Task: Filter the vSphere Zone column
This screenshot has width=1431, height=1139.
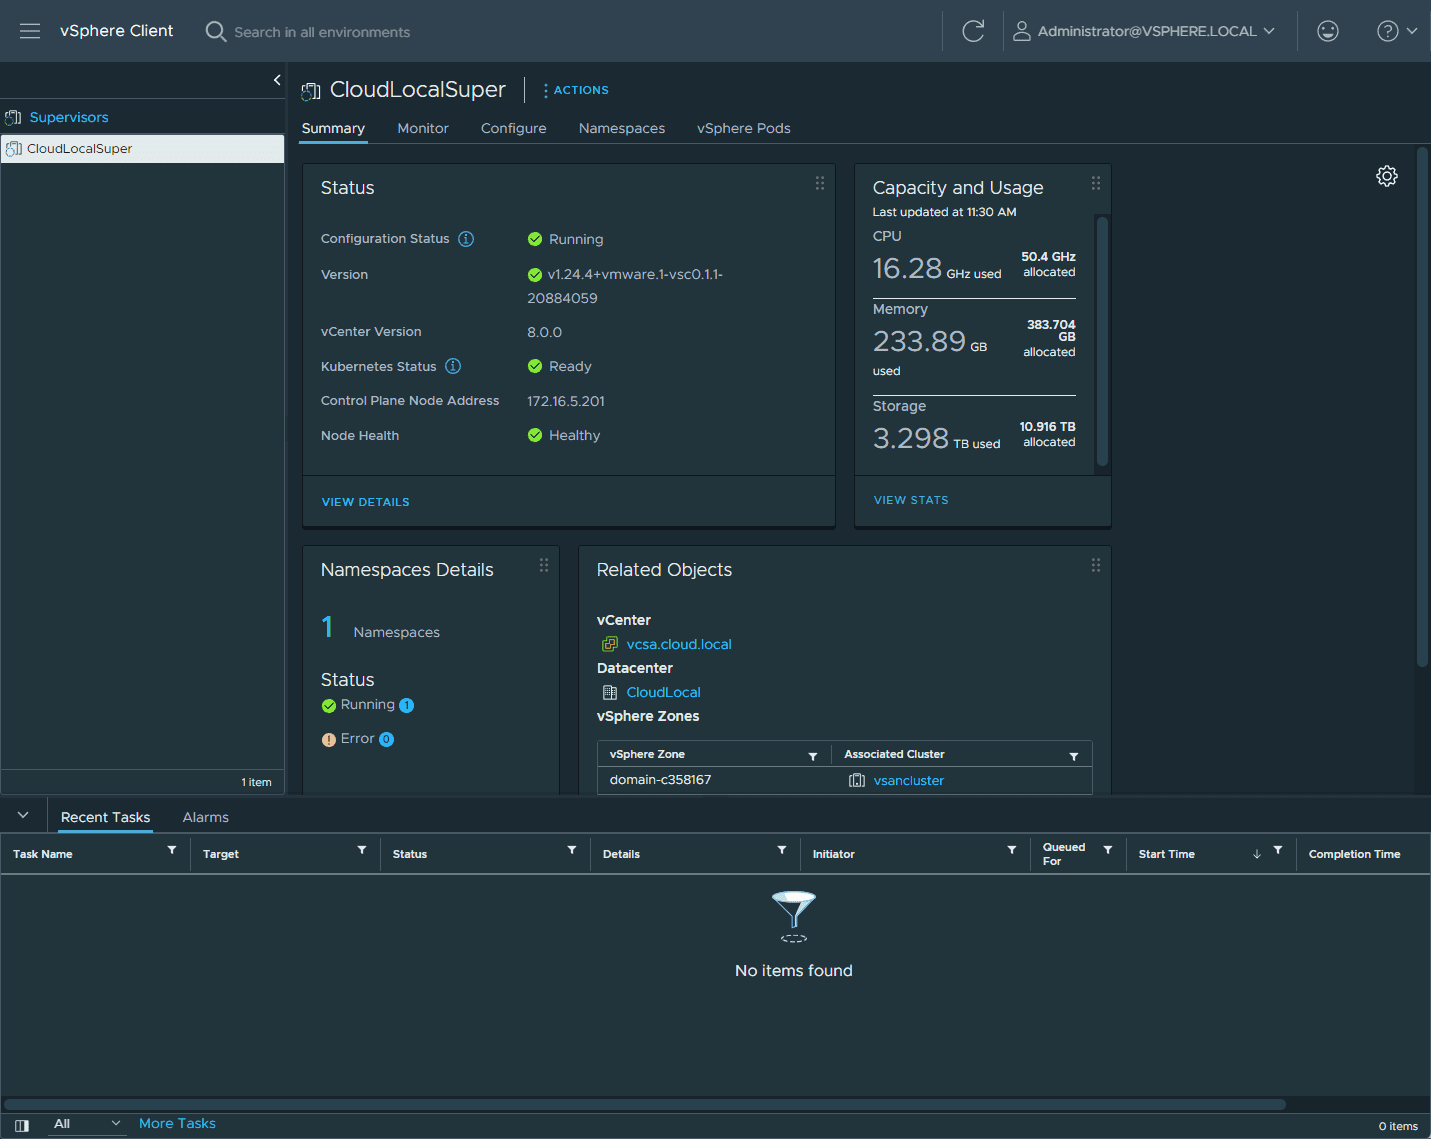Action: coord(813,756)
